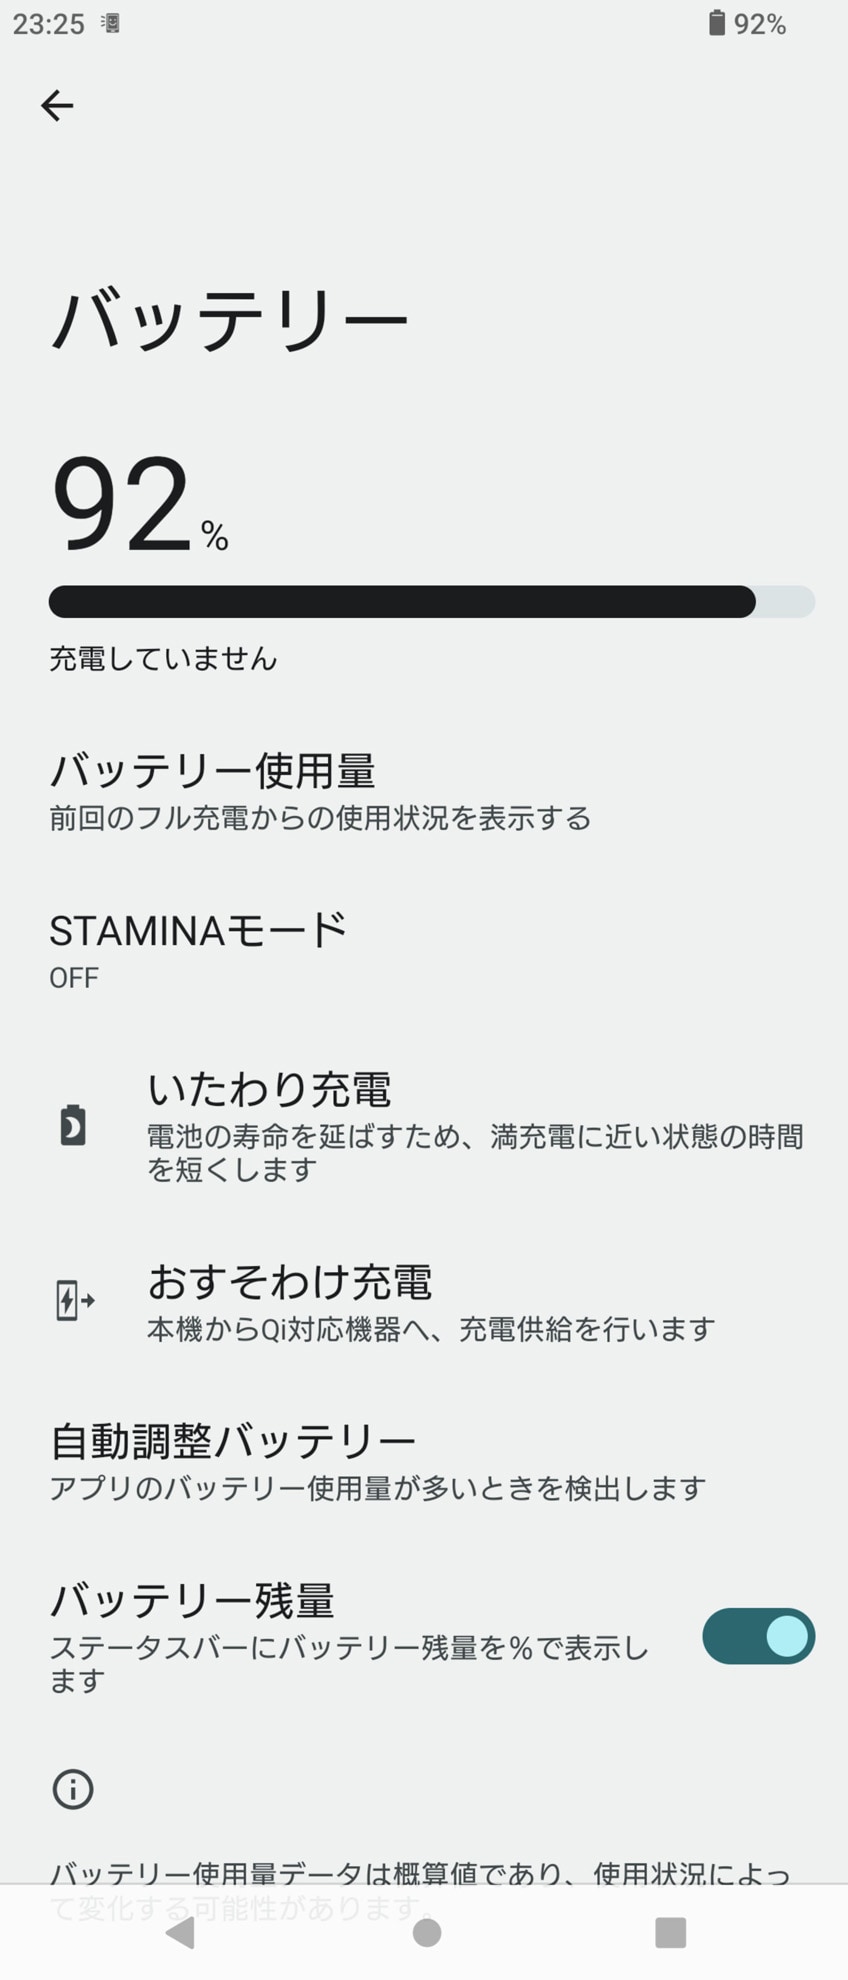This screenshot has height=1980, width=848.
Task: Tap the おすそわけ充電 battery share icon
Action: (74, 1301)
